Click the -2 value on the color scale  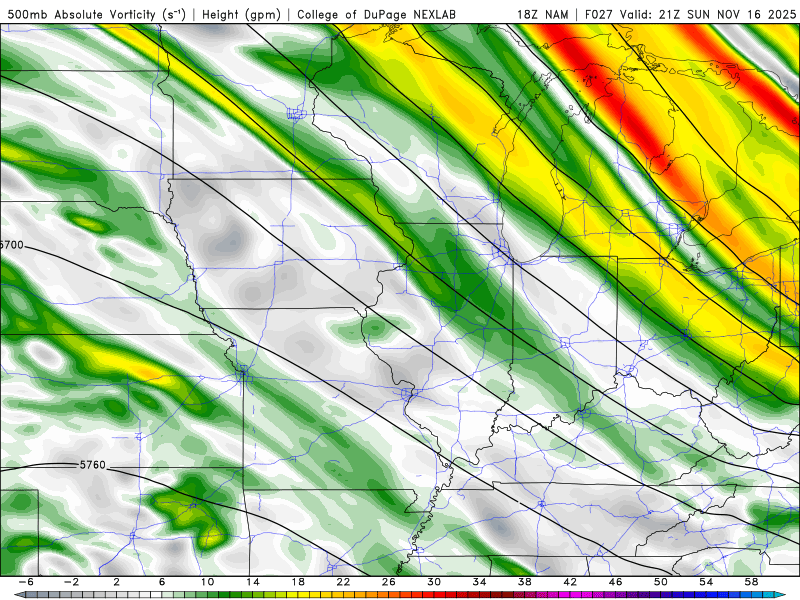[x=71, y=582]
